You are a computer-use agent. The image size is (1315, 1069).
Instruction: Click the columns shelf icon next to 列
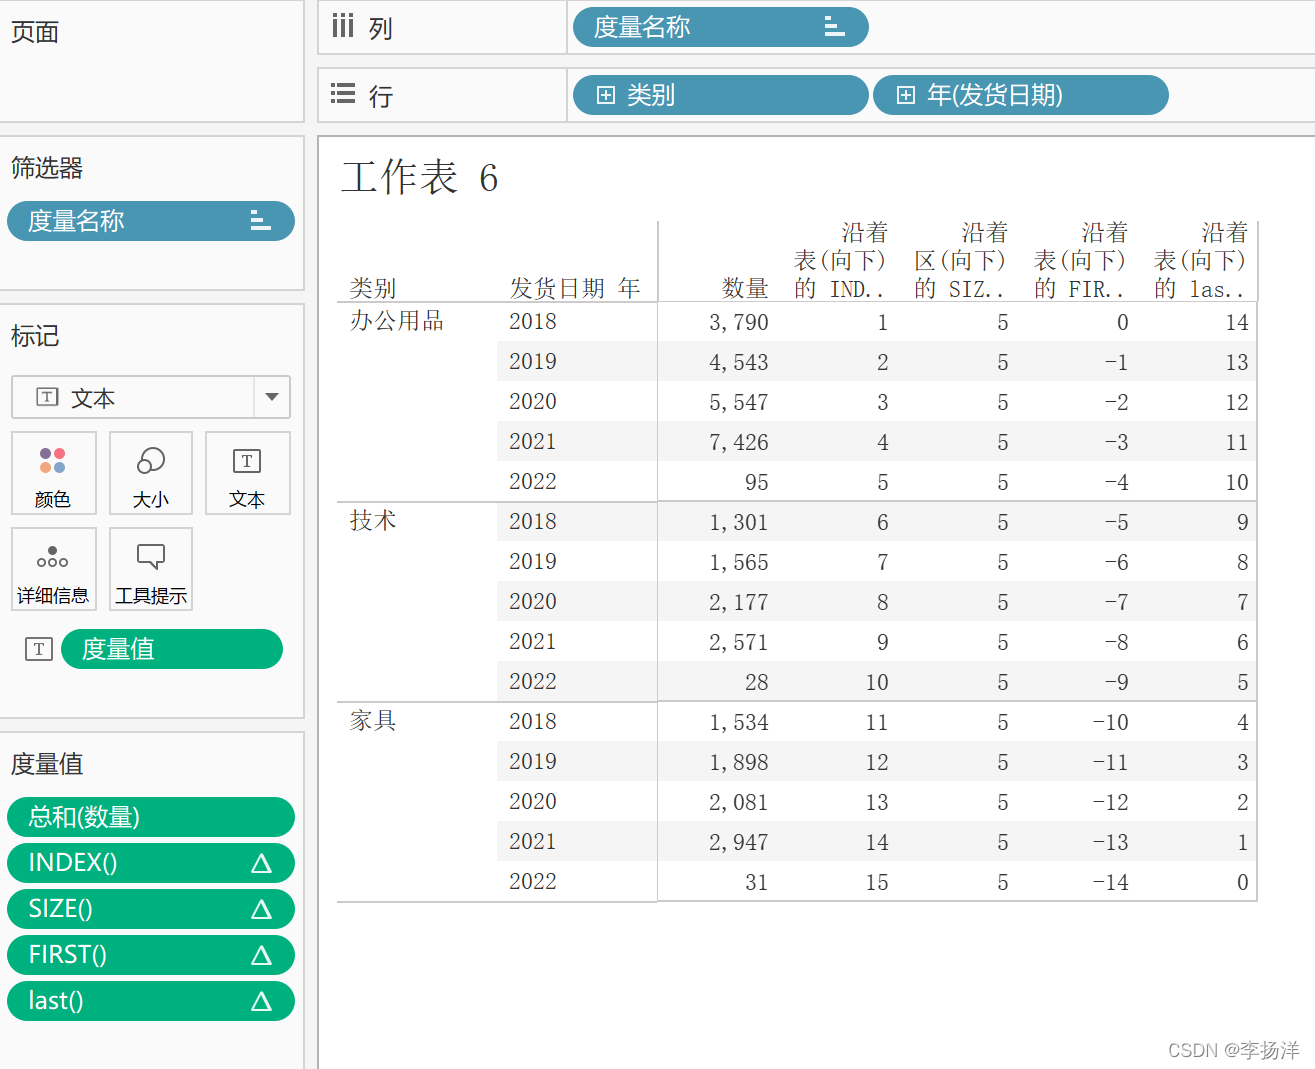tap(343, 26)
